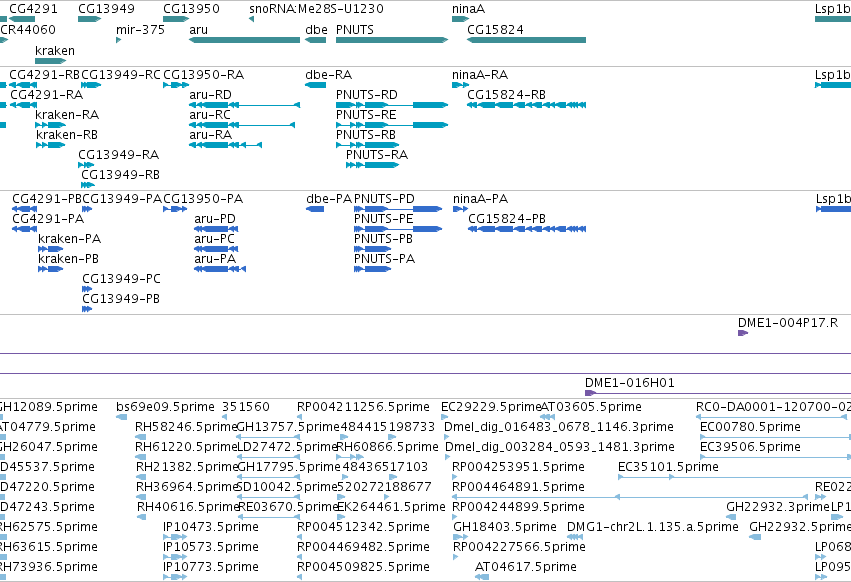851x582 pixels.
Task: Click transcript kraken-RB
Action: click(50, 145)
